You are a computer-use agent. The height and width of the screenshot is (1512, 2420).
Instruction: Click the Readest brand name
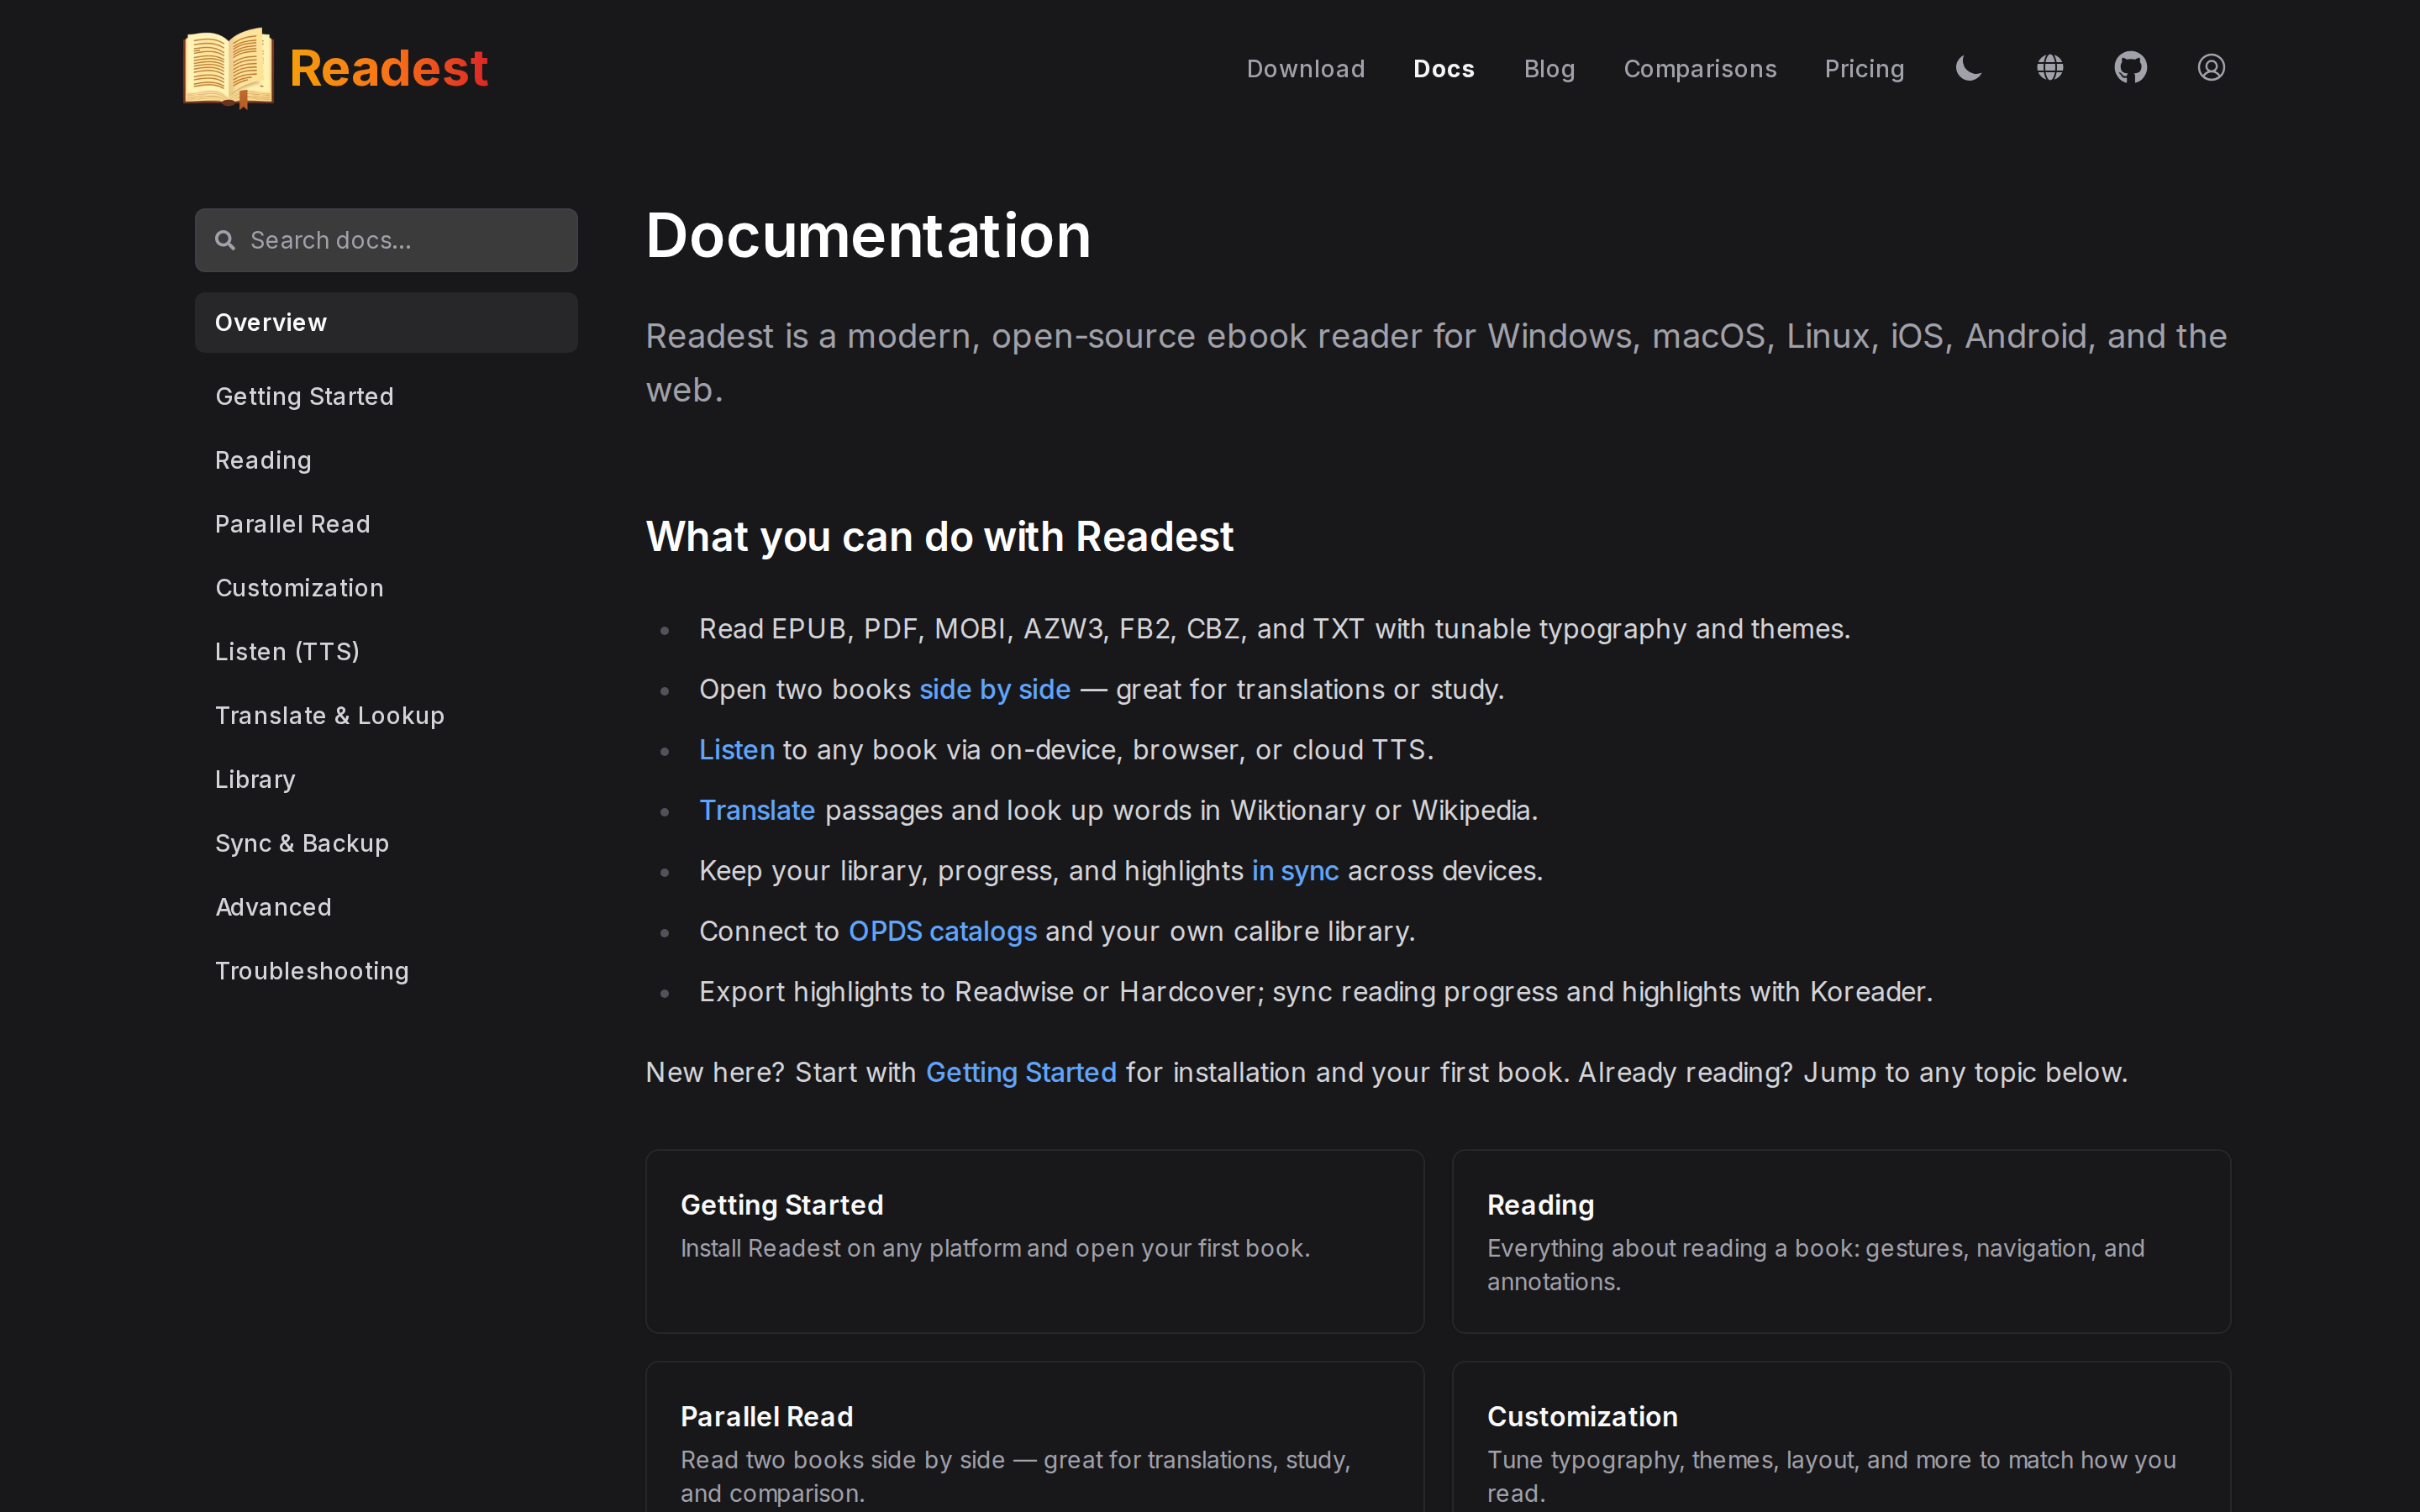click(388, 68)
